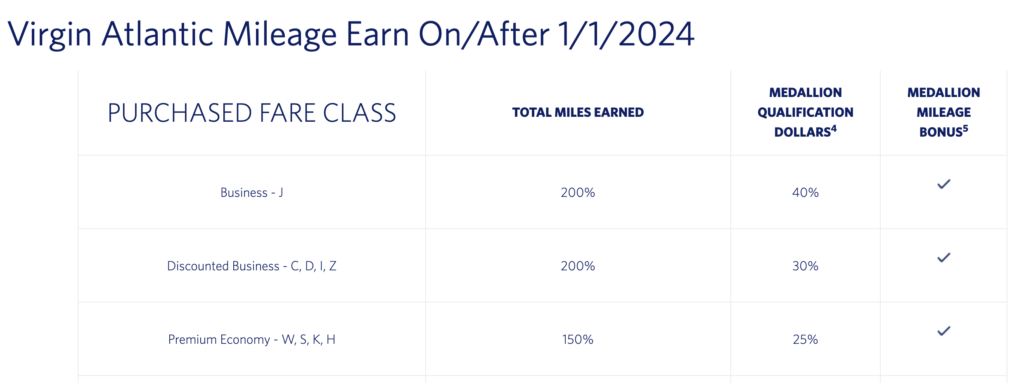Screen dimensions: 1024x383
Task: Click the checkmark in the Business - J row
Action: (x=943, y=185)
